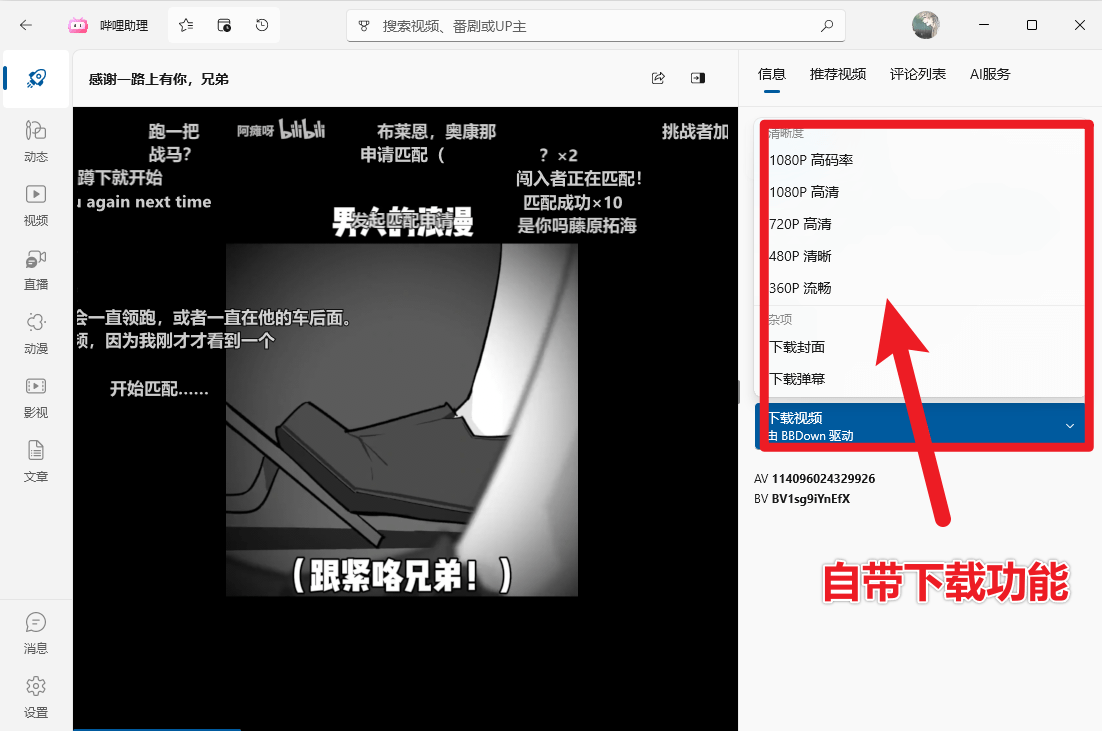Open the 评论列表 comments tab

click(917, 74)
